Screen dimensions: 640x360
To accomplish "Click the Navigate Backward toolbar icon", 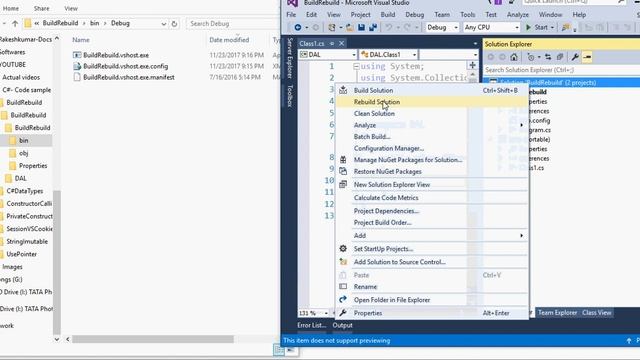I will point(298,27).
